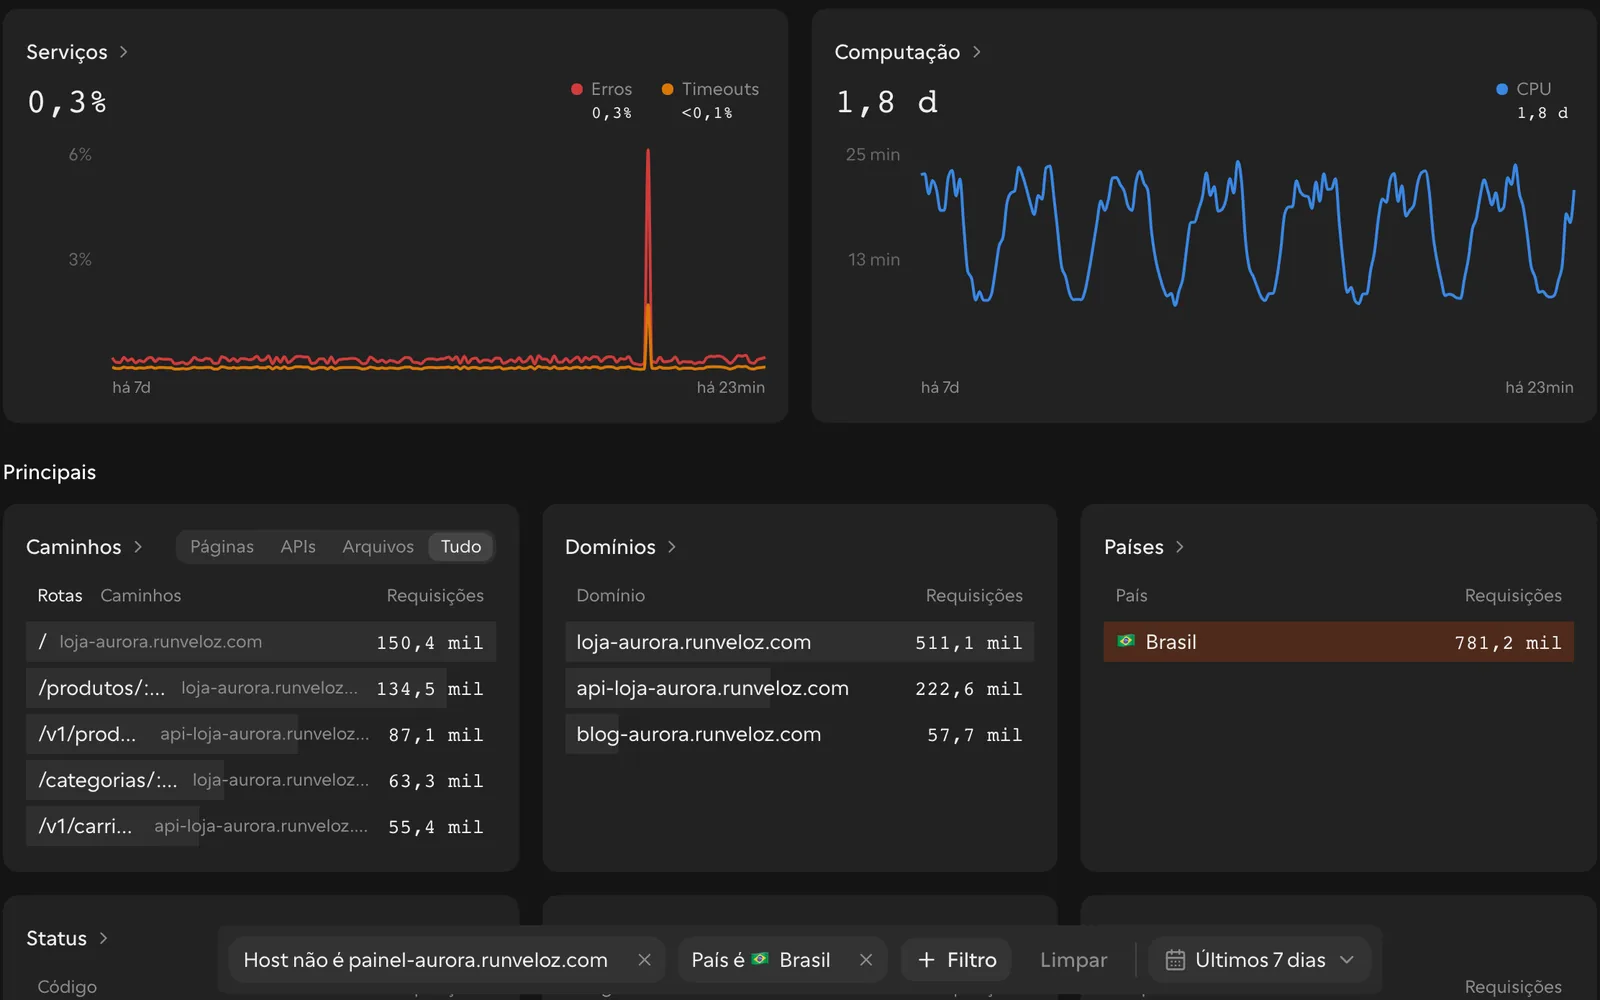Remove the Host painel-aurora filter

pos(645,960)
